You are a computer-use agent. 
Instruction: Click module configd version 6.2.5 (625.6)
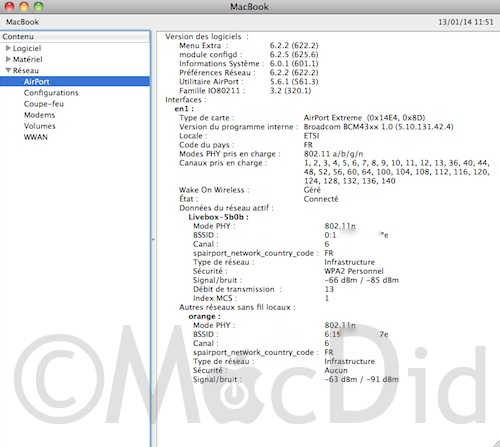coord(294,54)
